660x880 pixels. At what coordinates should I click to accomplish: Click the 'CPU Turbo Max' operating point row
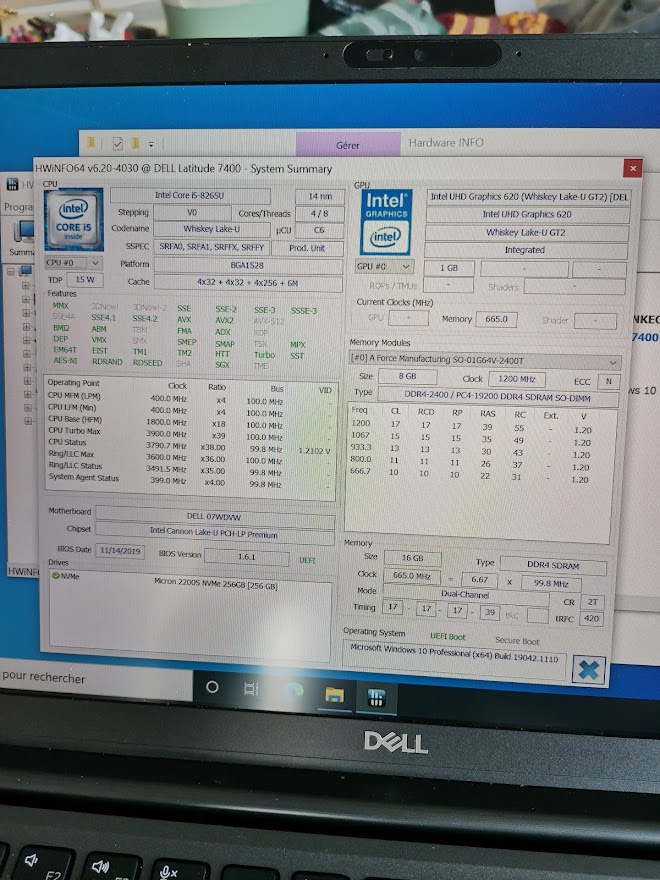coord(190,433)
